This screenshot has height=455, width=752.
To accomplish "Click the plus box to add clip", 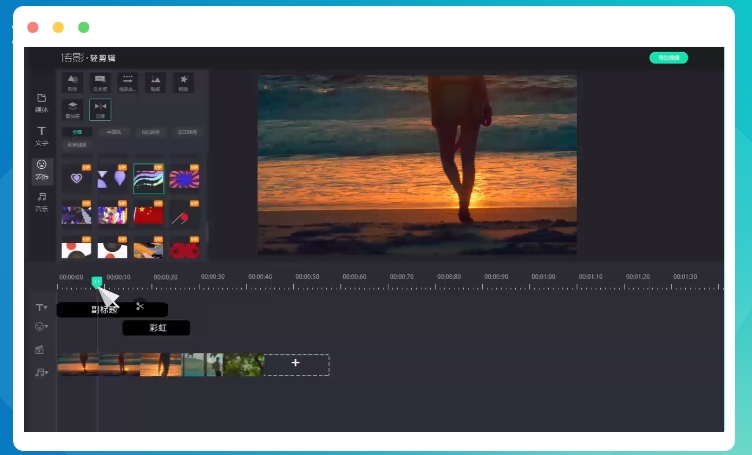I will click(296, 364).
